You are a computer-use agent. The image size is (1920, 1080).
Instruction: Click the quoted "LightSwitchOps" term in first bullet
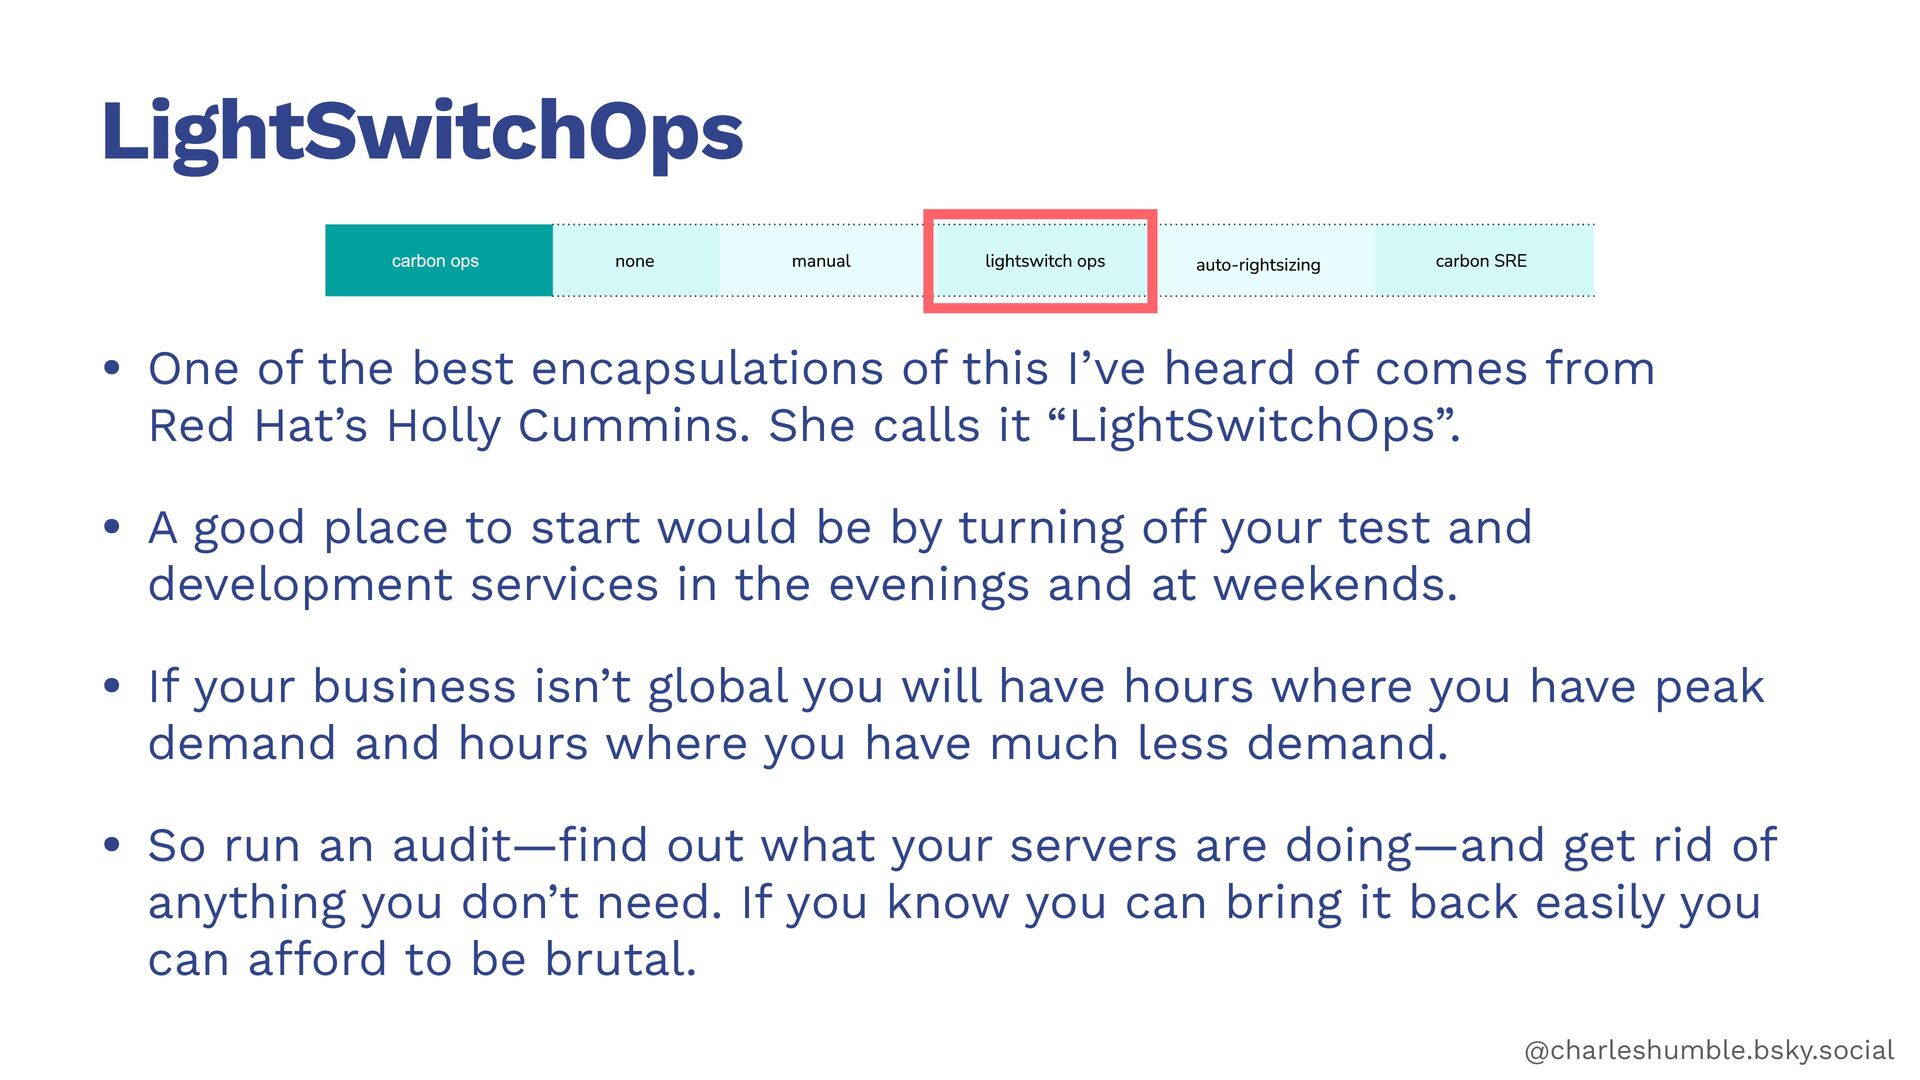point(1252,426)
